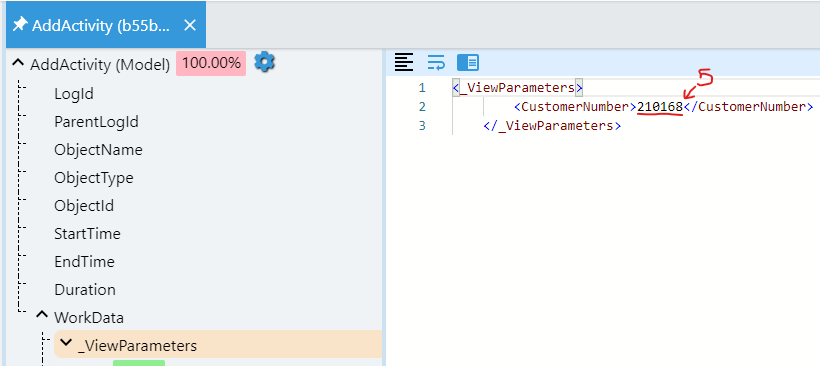Collapse the AddActivity (Model) node
Screen dimensions: 820x366
coord(18,63)
